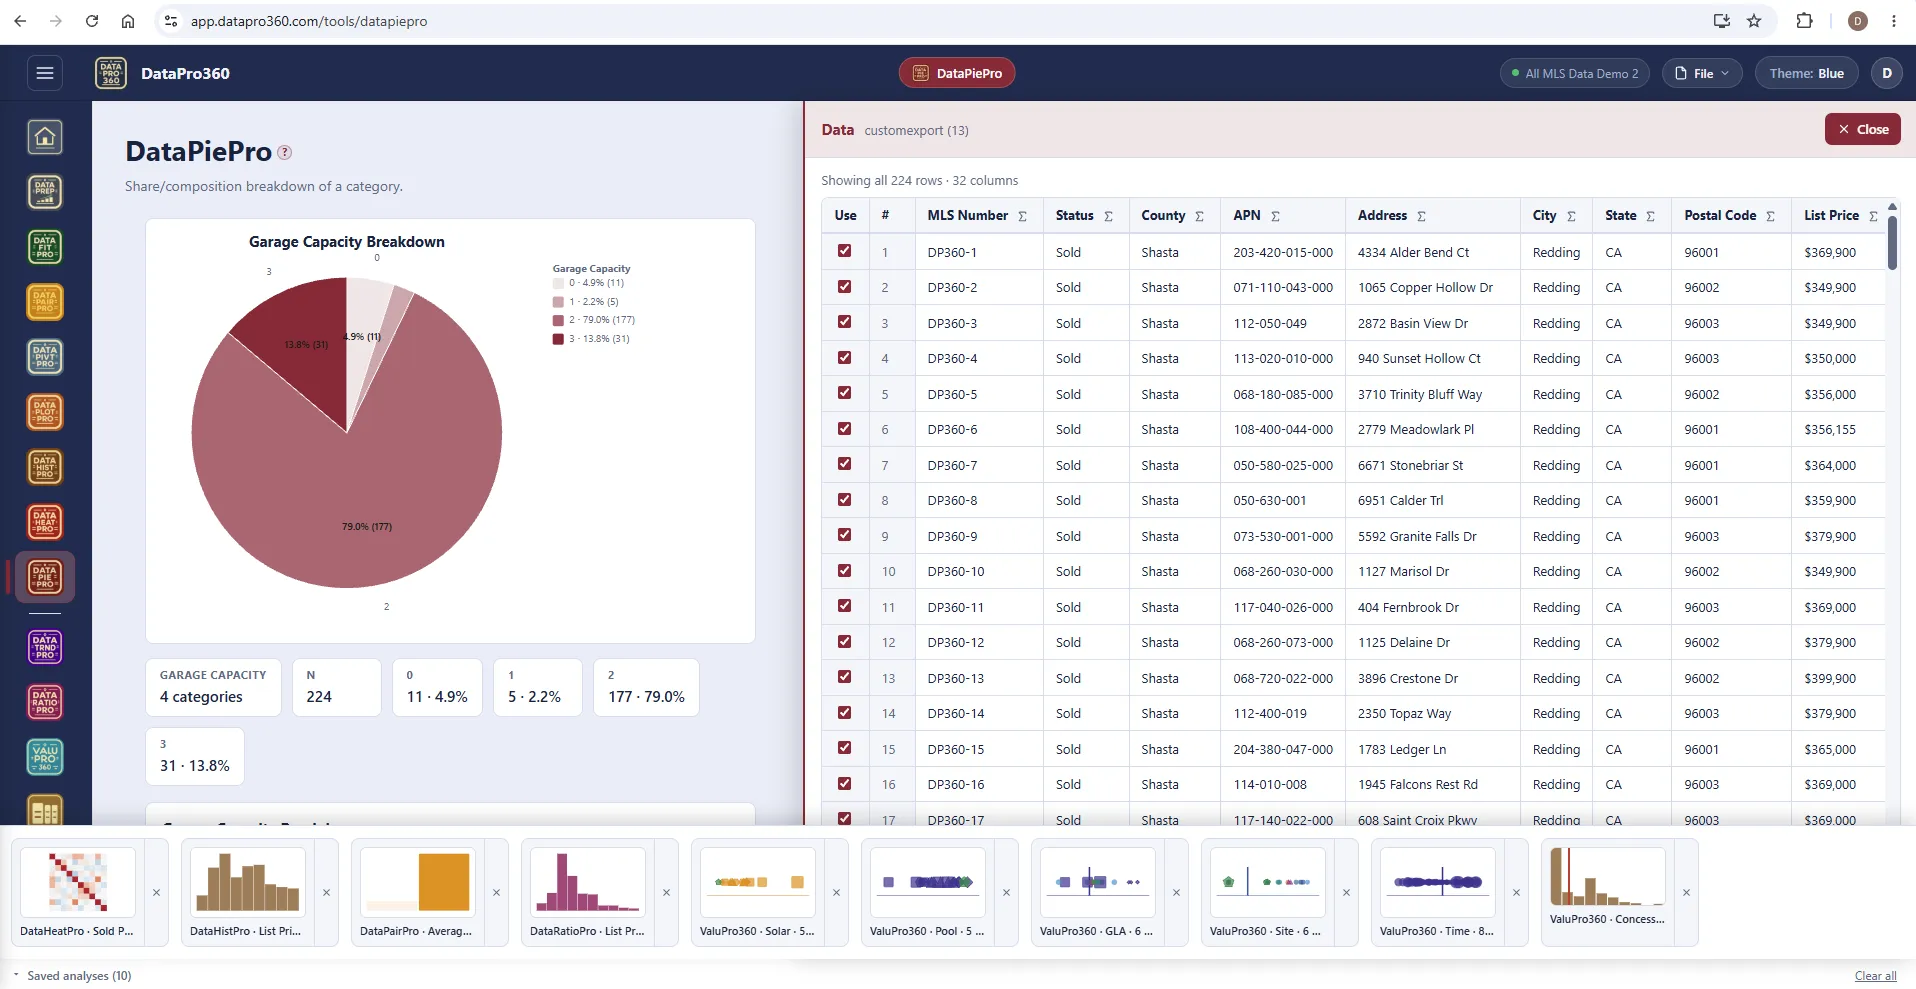Open the ValuPro 360 sidebar tool
The width and height of the screenshot is (1916, 989).
point(45,757)
